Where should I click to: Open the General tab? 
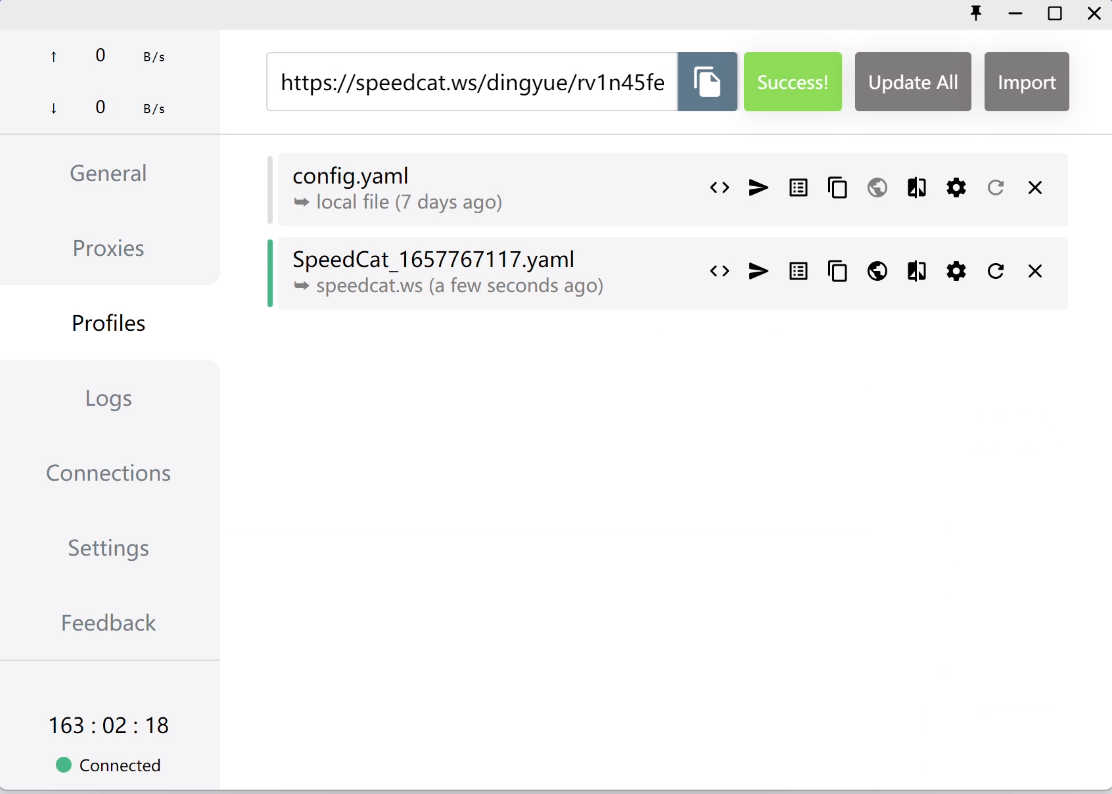pos(108,173)
